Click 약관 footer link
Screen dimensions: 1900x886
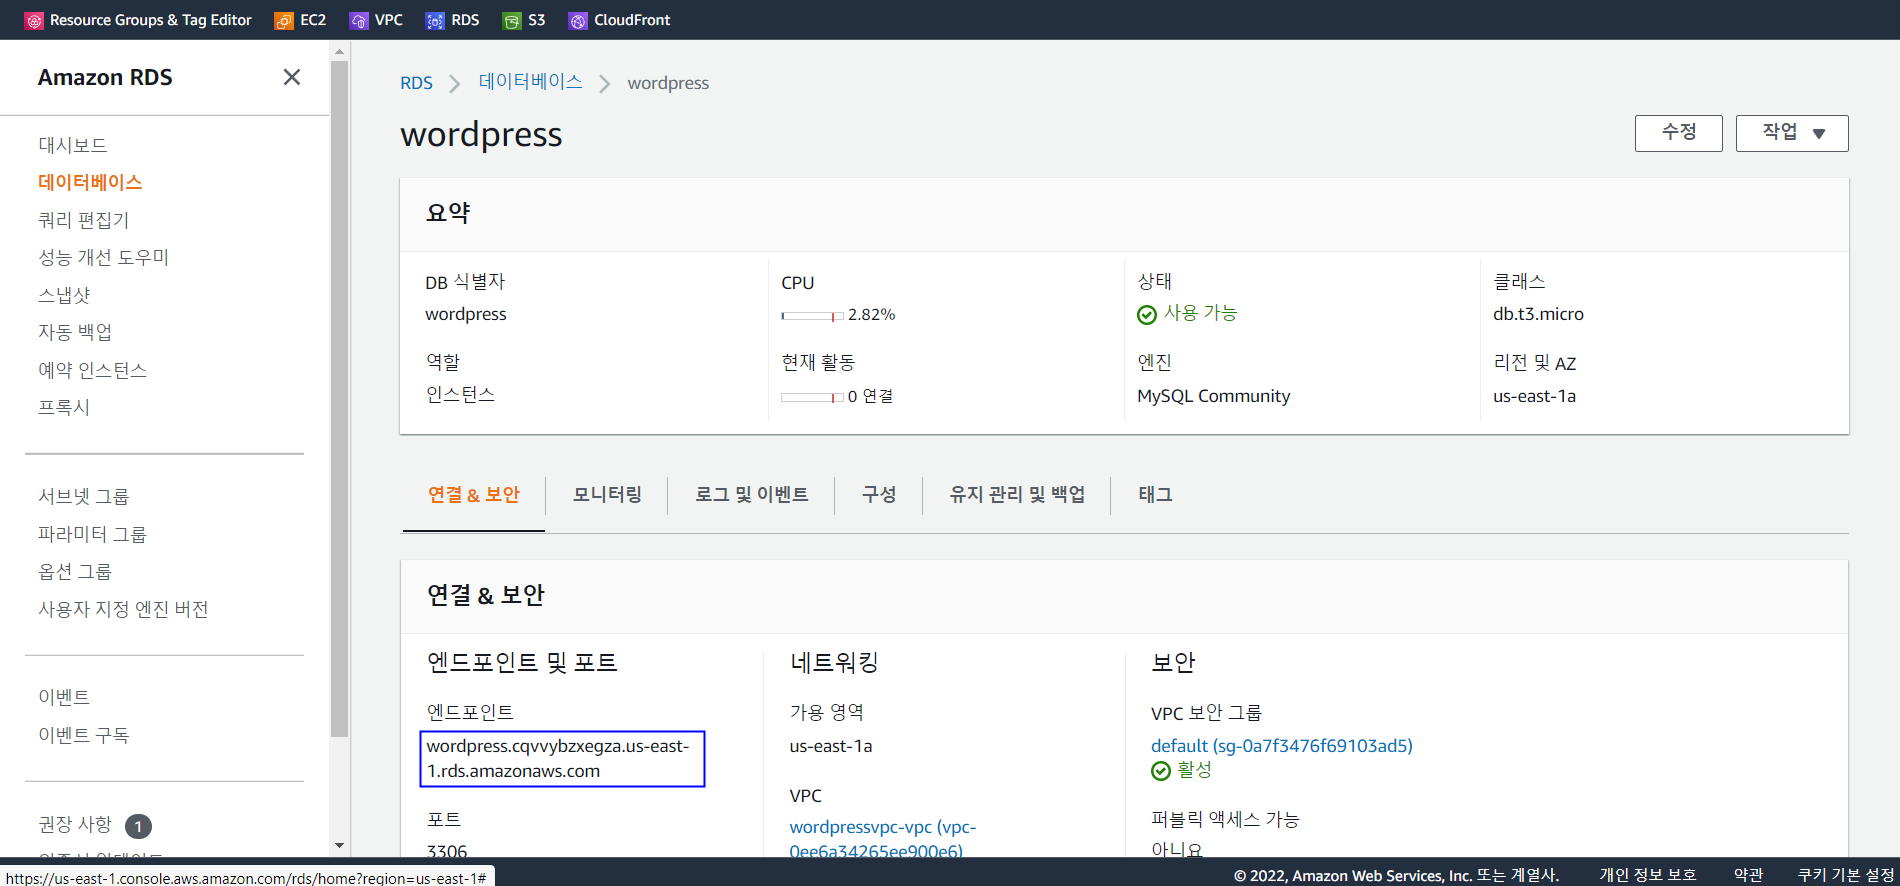pyautogui.click(x=1748, y=875)
